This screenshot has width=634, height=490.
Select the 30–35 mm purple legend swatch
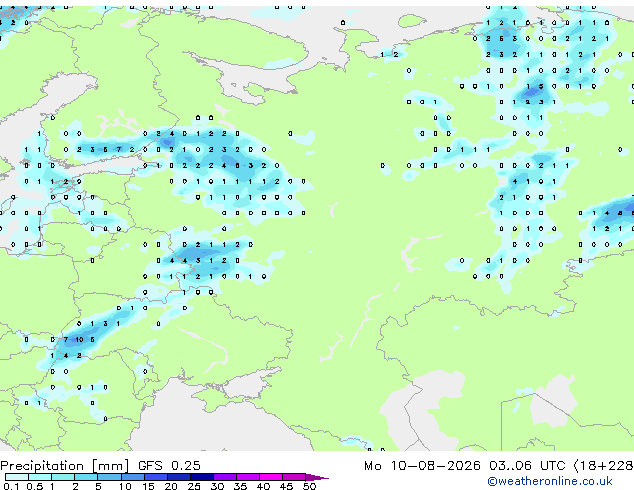(x=225, y=477)
